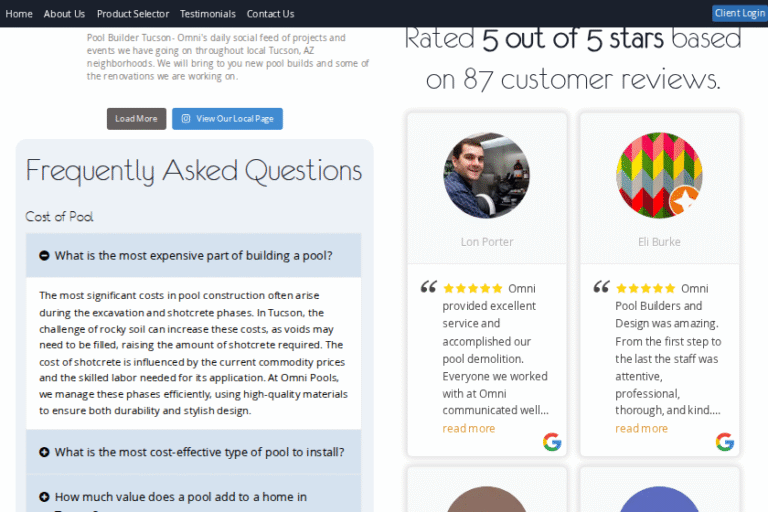Screen dimensions: 768x512
Task: Click 'read more' on Eli Burke review
Action: (x=642, y=428)
